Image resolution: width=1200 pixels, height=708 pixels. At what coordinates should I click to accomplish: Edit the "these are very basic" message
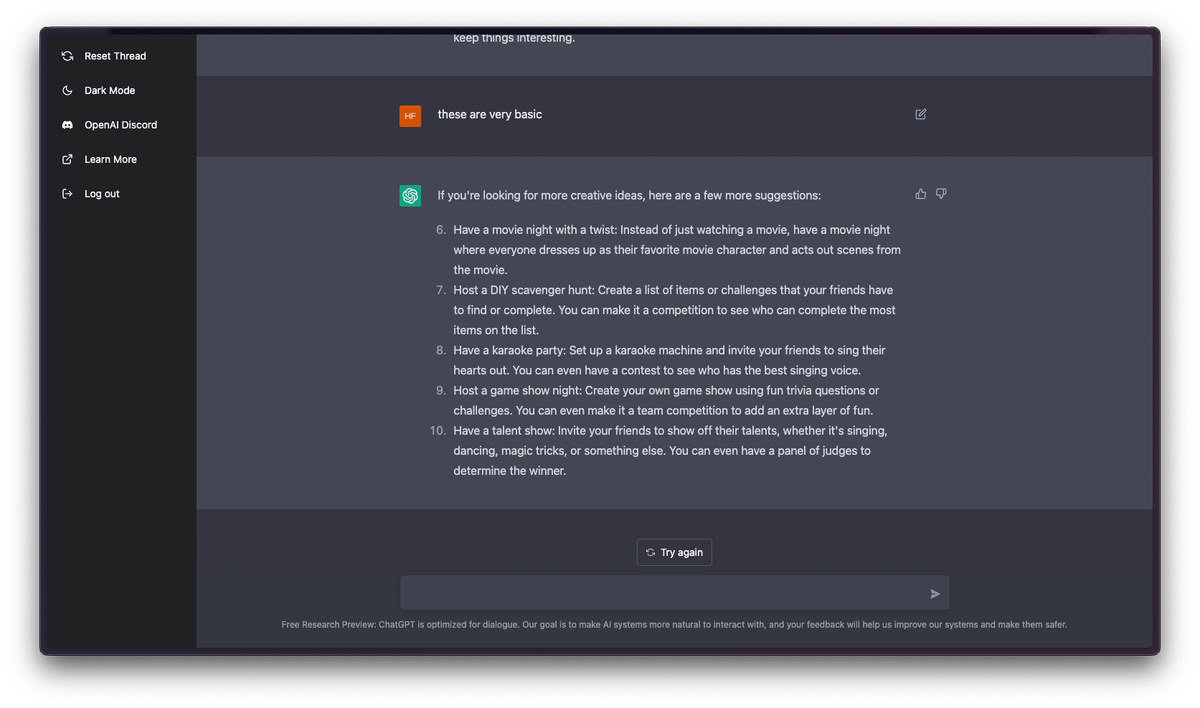920,114
